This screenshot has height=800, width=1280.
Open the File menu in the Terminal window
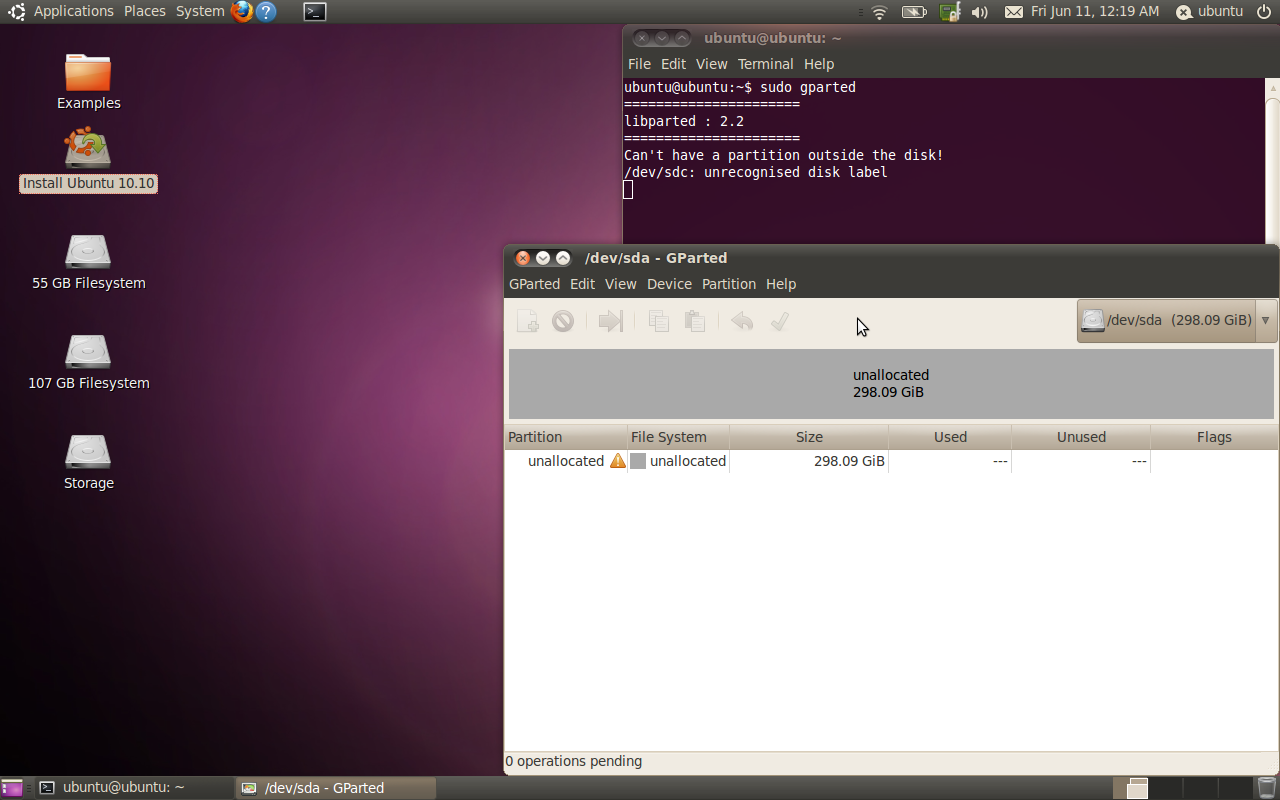coord(639,64)
